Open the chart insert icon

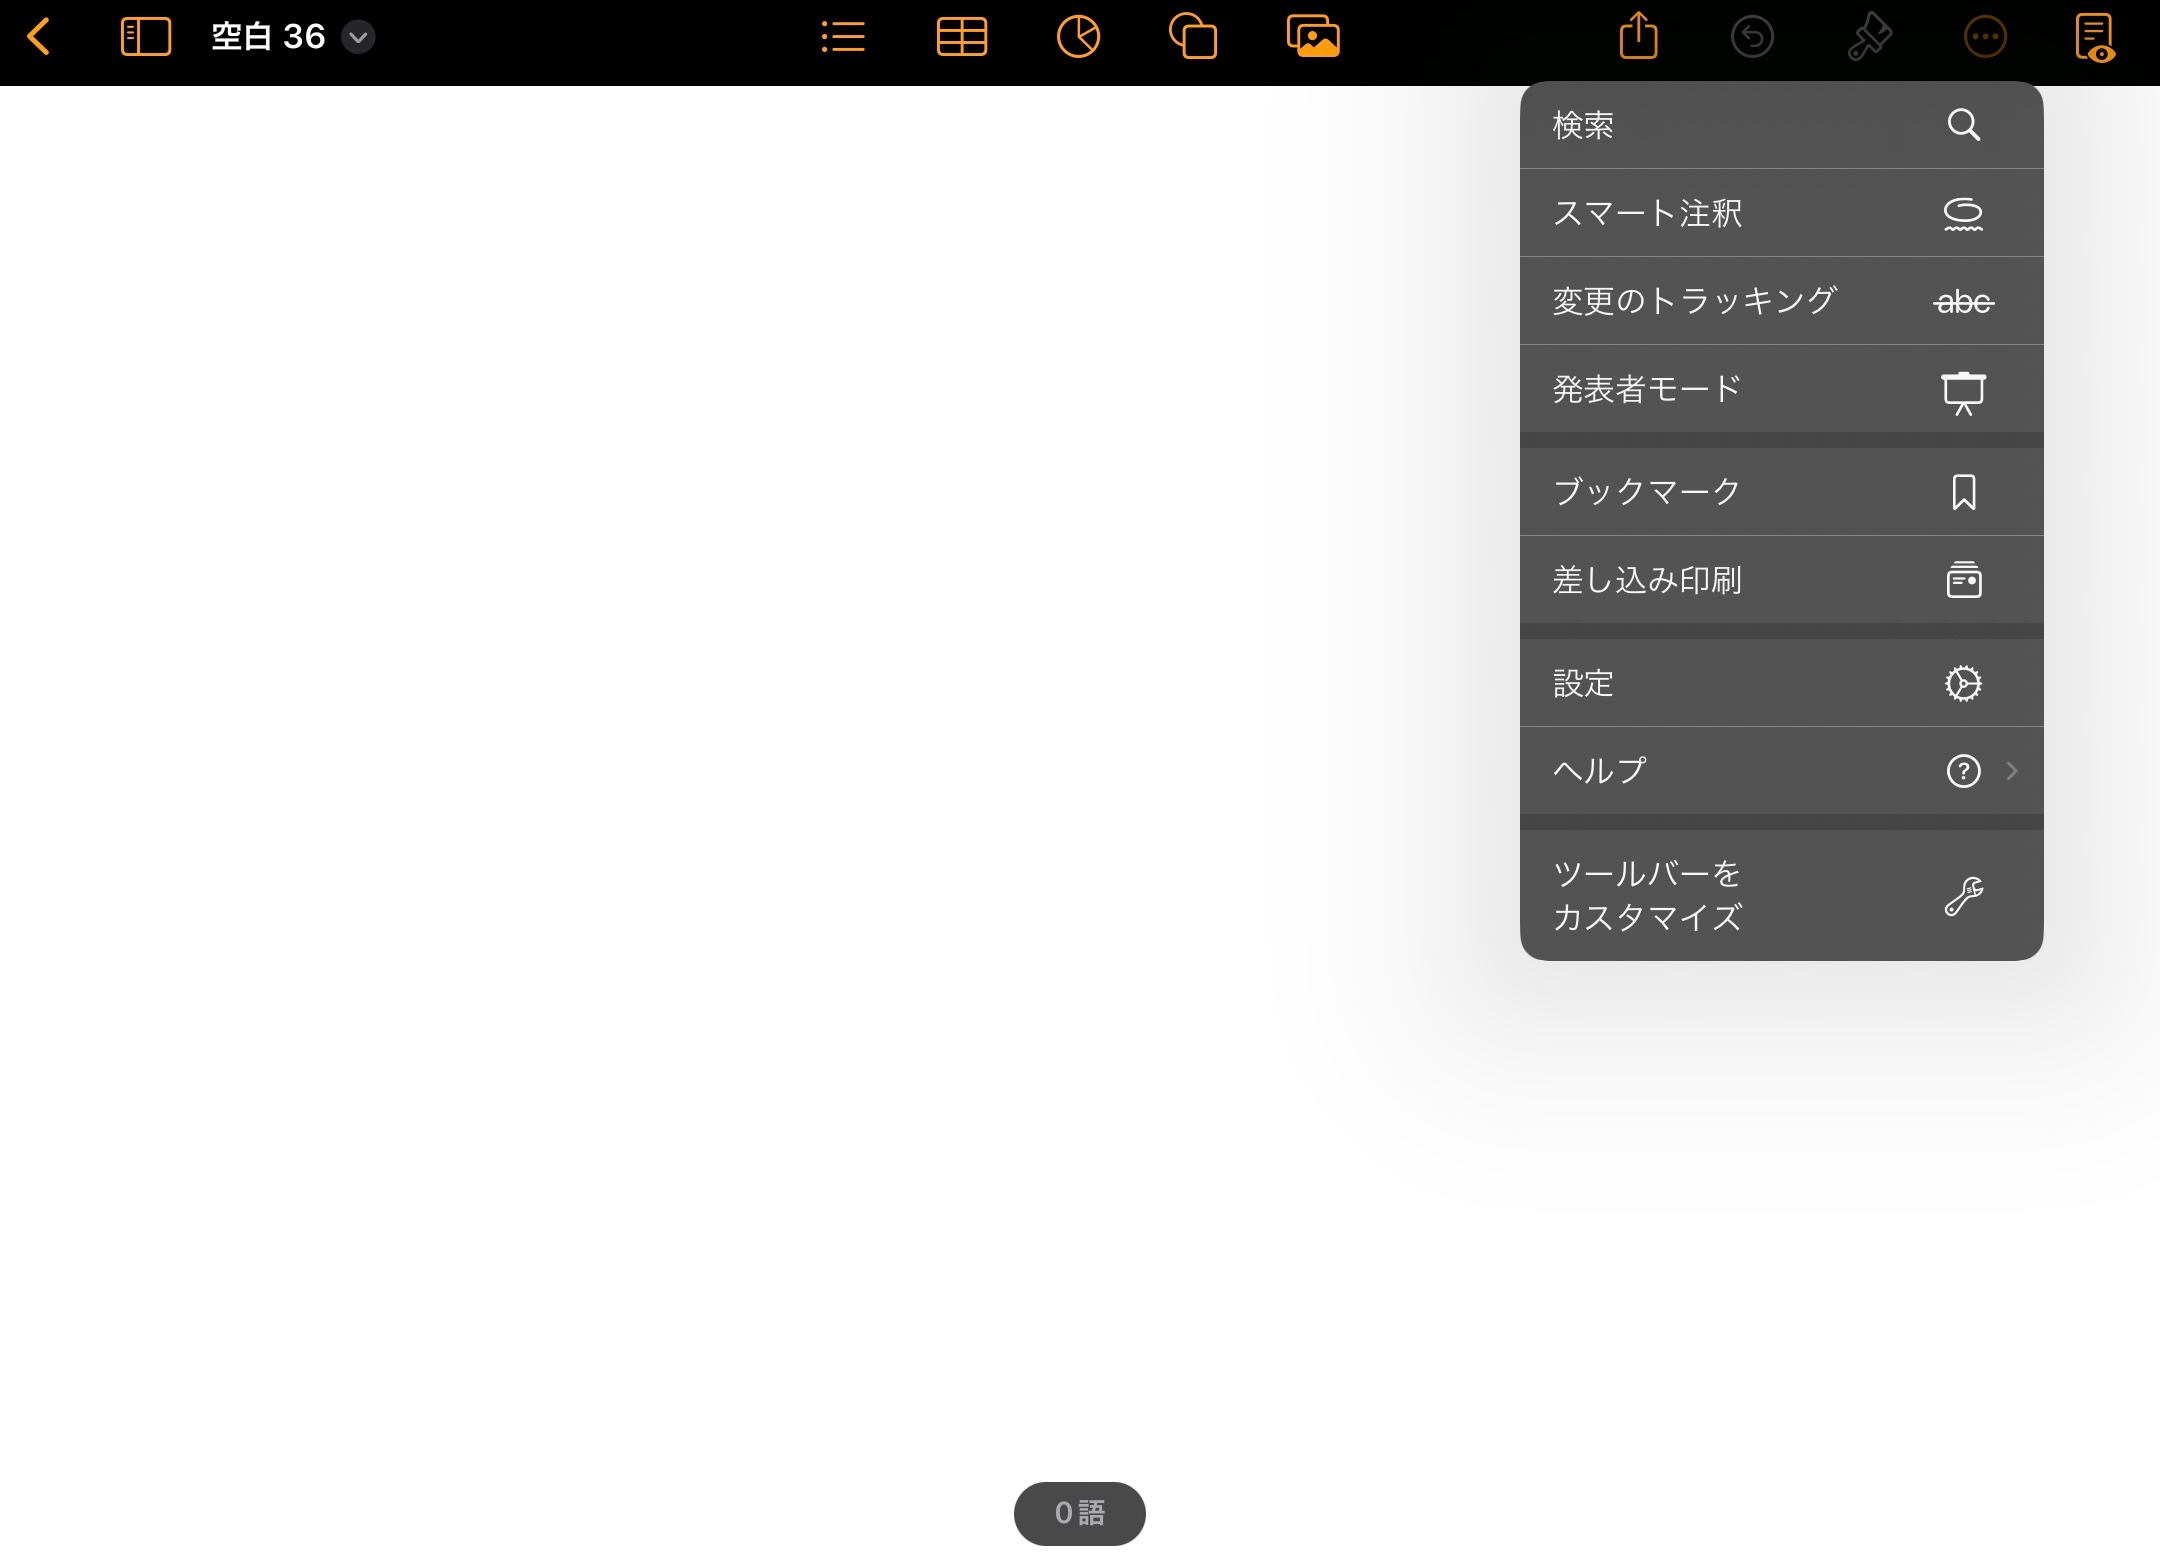click(x=1078, y=38)
